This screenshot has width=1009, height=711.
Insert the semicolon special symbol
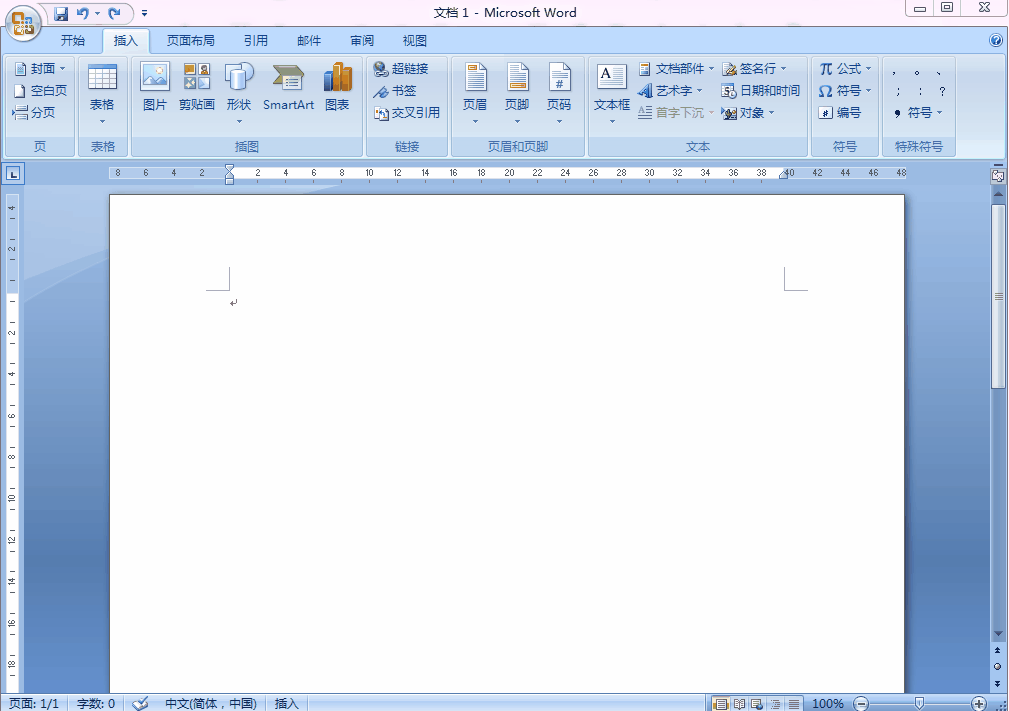[x=898, y=91]
